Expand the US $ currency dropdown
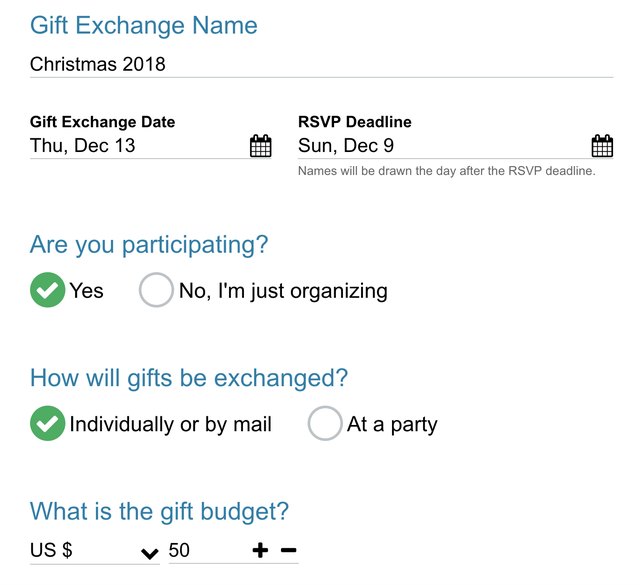640x585 pixels. click(x=95, y=550)
